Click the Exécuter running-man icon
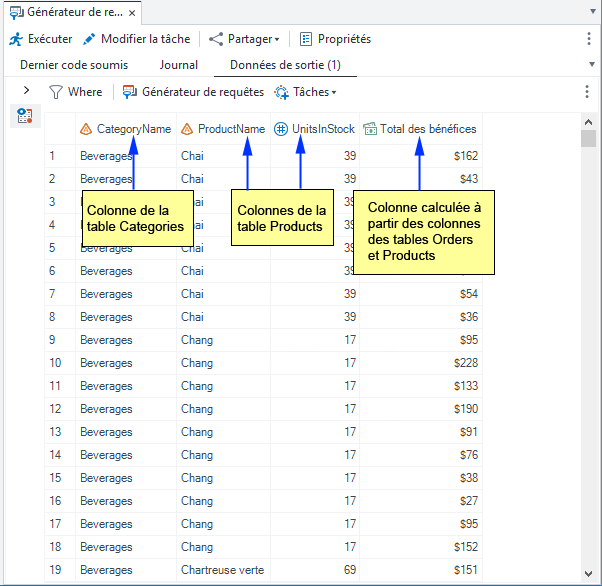 [15, 39]
